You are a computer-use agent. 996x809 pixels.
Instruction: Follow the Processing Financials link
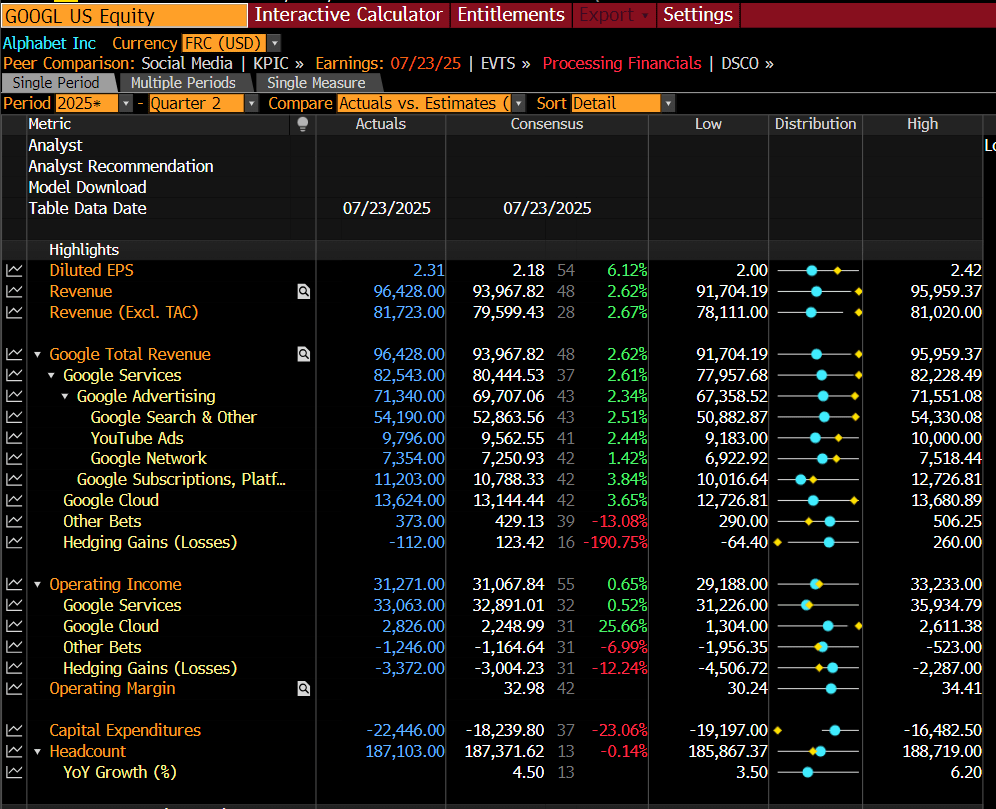(x=622, y=63)
